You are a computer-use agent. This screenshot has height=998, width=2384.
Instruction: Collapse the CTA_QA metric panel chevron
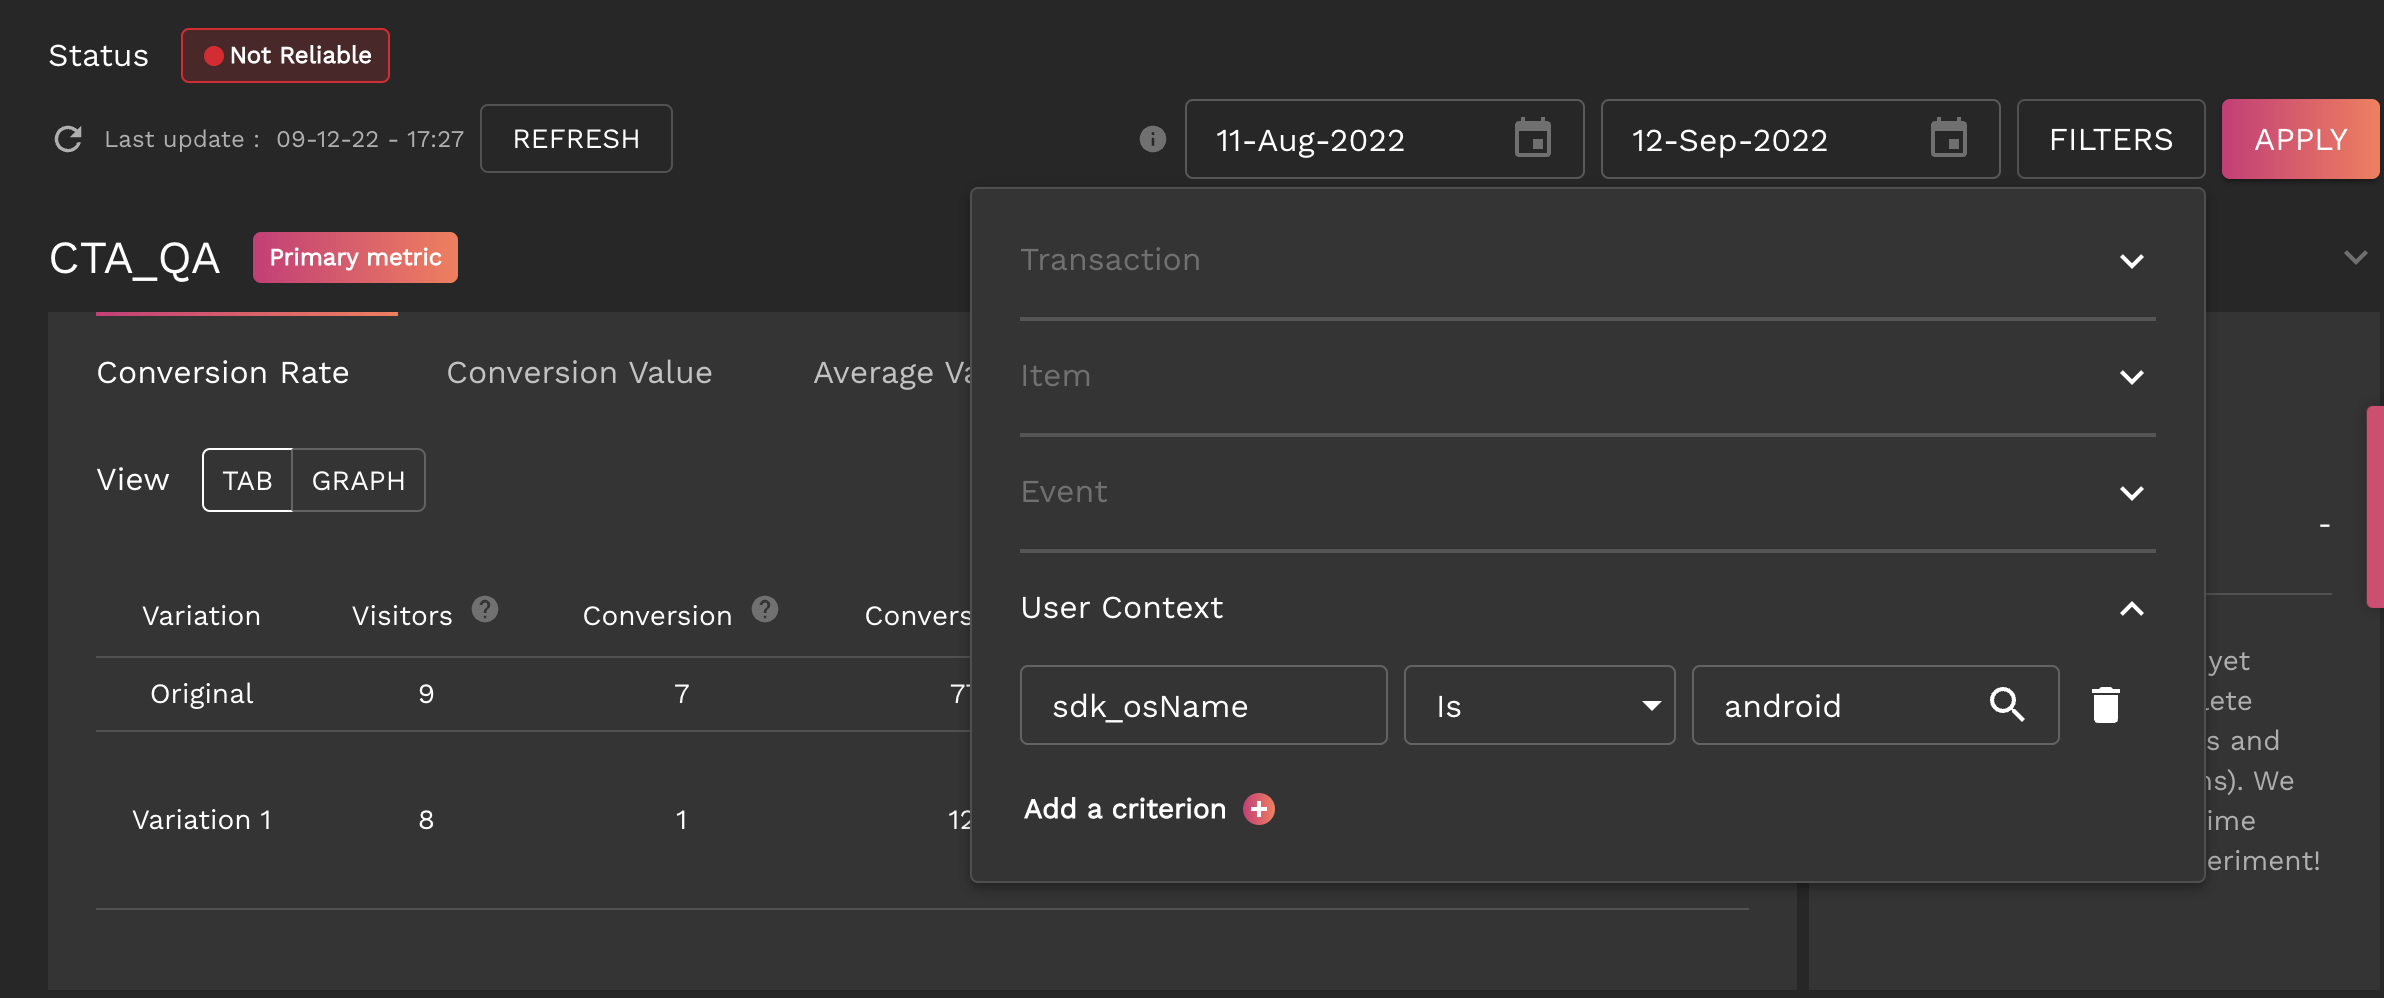(x=2356, y=258)
